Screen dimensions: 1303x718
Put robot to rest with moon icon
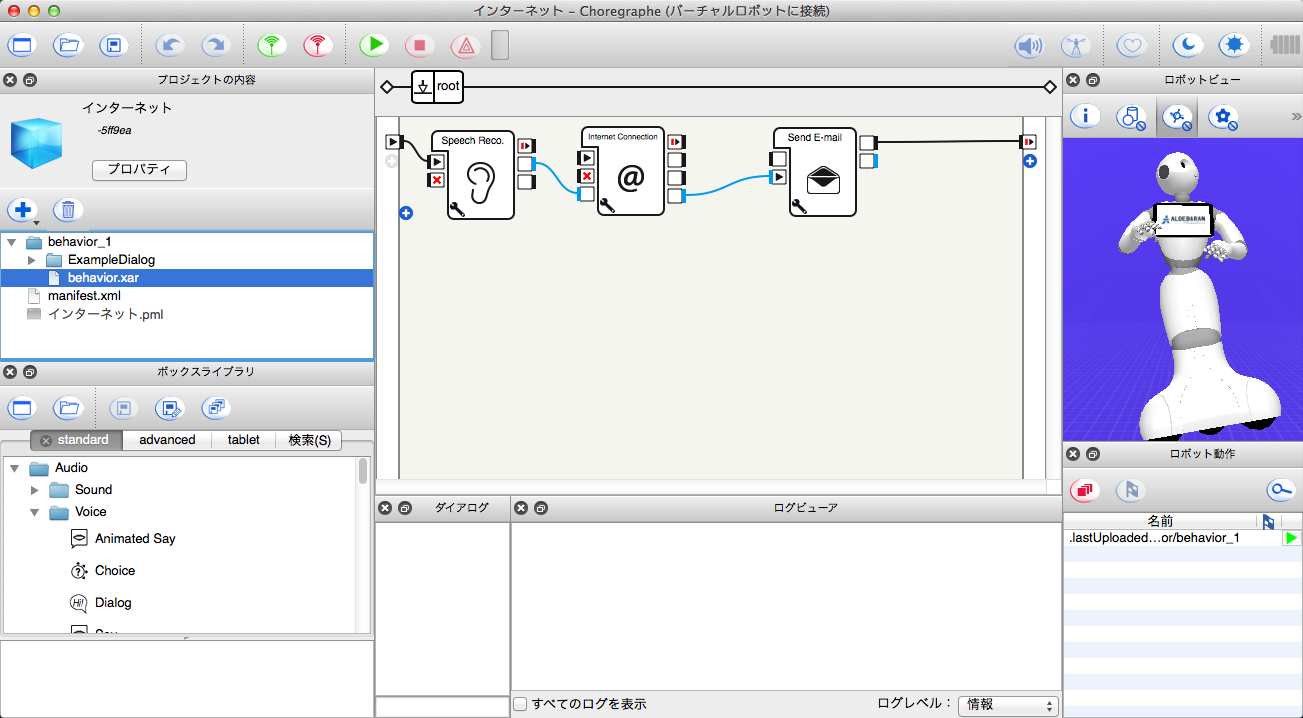point(1188,45)
